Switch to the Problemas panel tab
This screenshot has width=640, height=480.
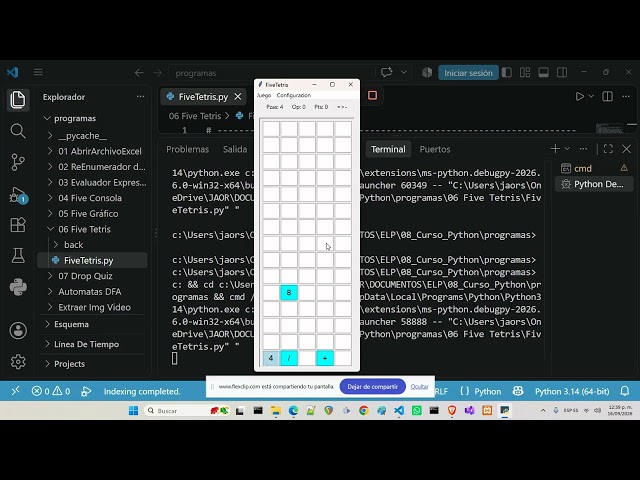point(187,149)
